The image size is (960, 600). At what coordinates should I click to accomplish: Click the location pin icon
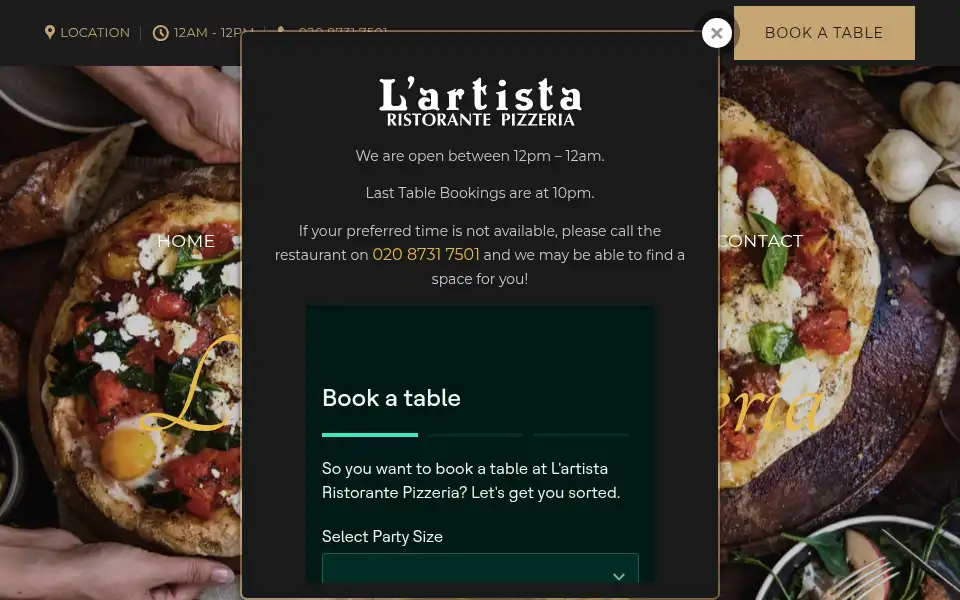50,32
